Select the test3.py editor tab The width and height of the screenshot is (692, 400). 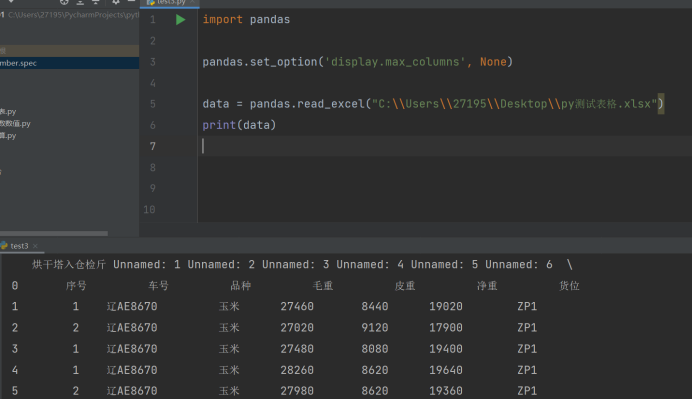coord(170,3)
